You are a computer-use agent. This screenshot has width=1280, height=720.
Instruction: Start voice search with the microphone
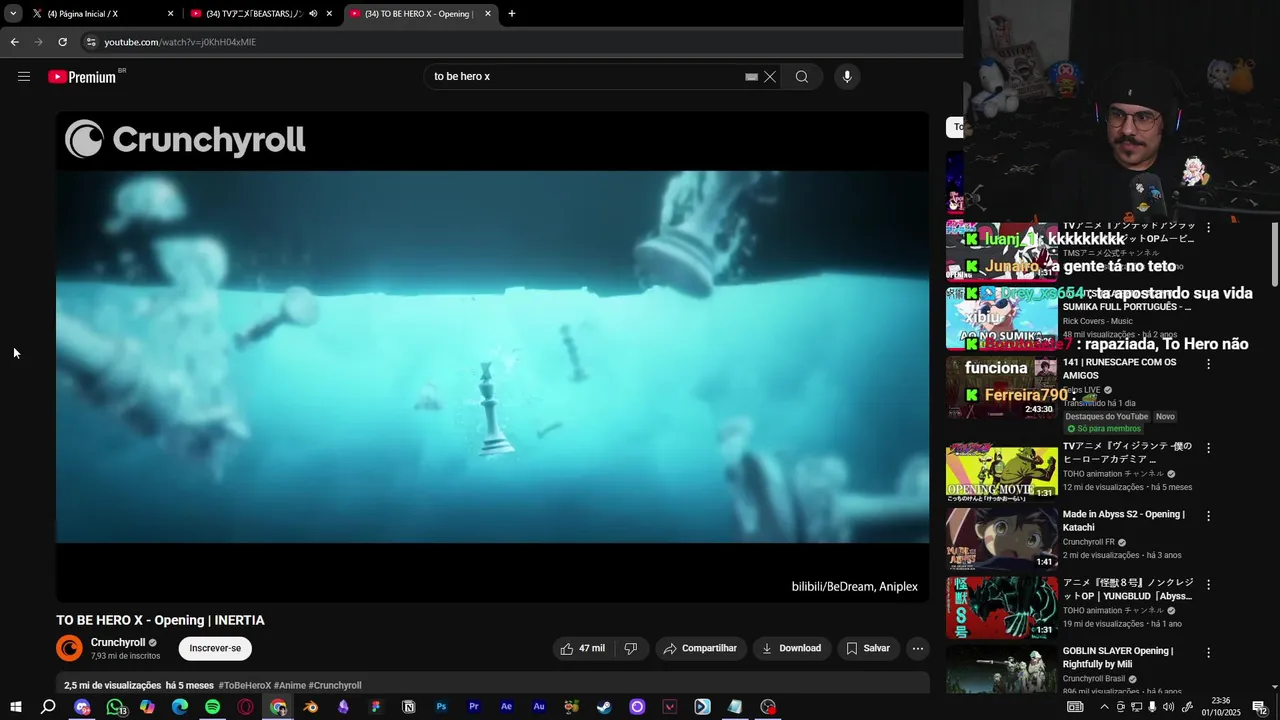pos(847,77)
